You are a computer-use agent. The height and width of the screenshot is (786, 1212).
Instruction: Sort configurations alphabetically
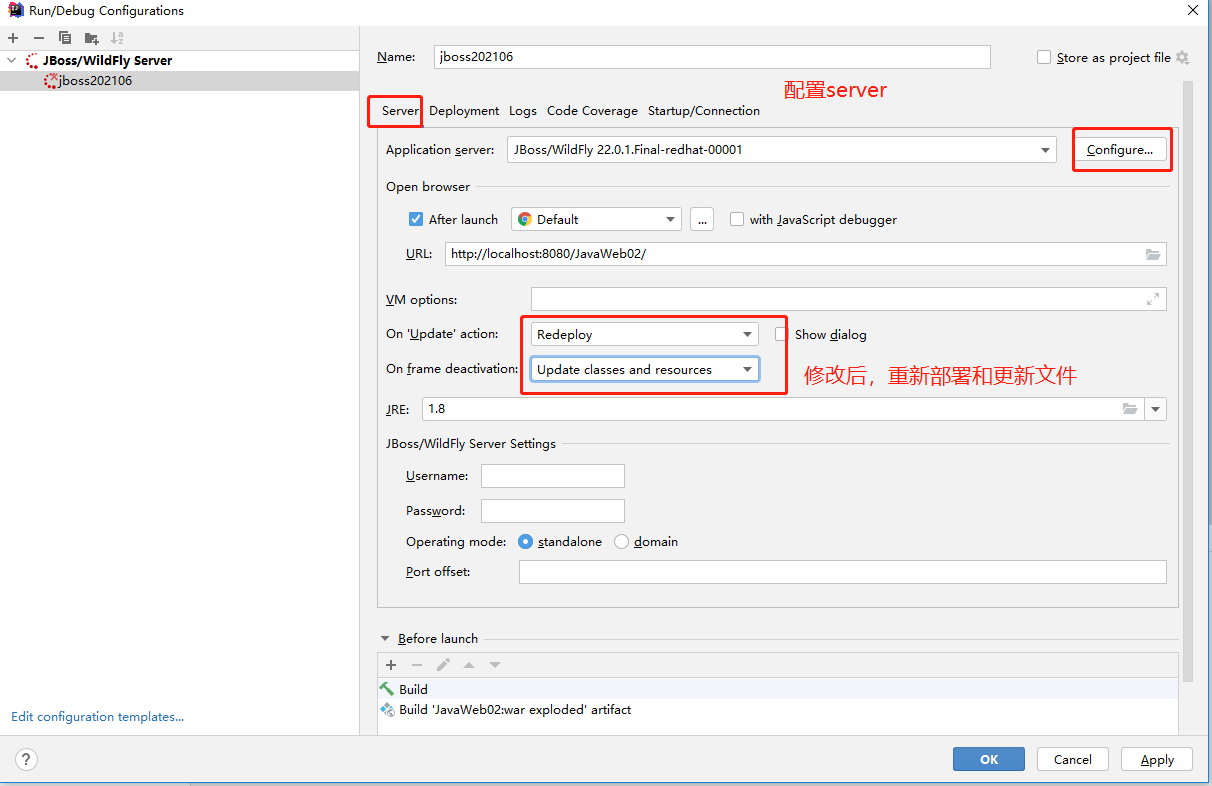click(117, 38)
